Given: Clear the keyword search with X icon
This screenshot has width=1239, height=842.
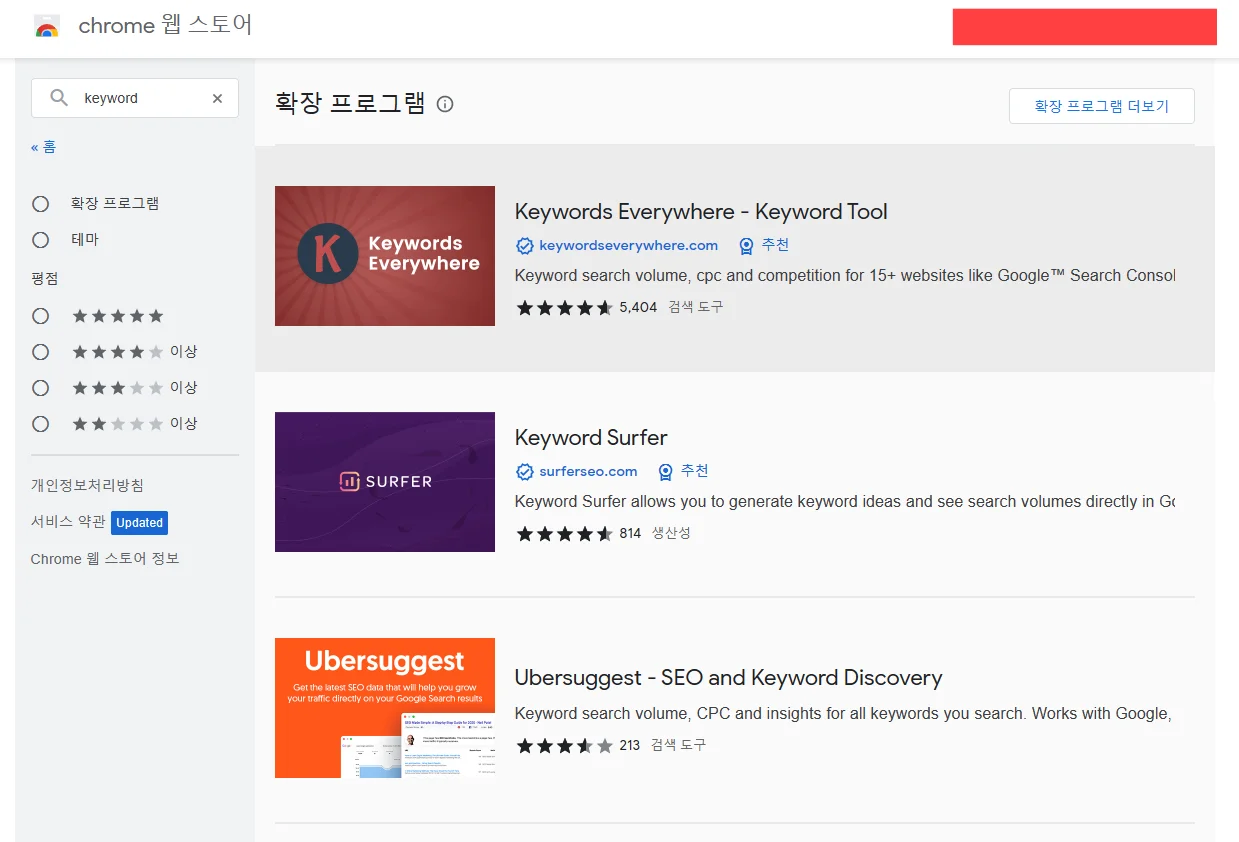Looking at the screenshot, I should tap(217, 98).
